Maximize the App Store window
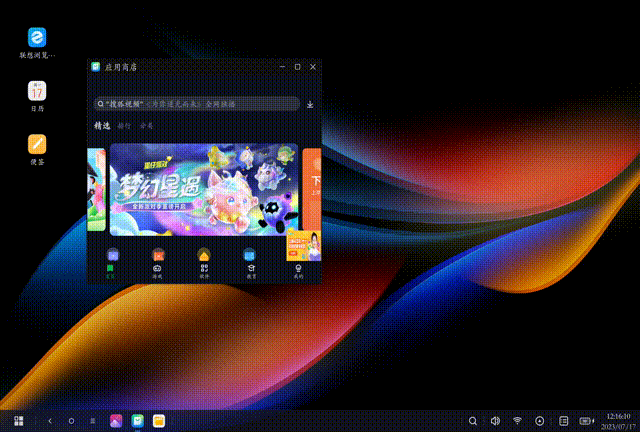Viewport: 640px width, 432px height. [298, 67]
